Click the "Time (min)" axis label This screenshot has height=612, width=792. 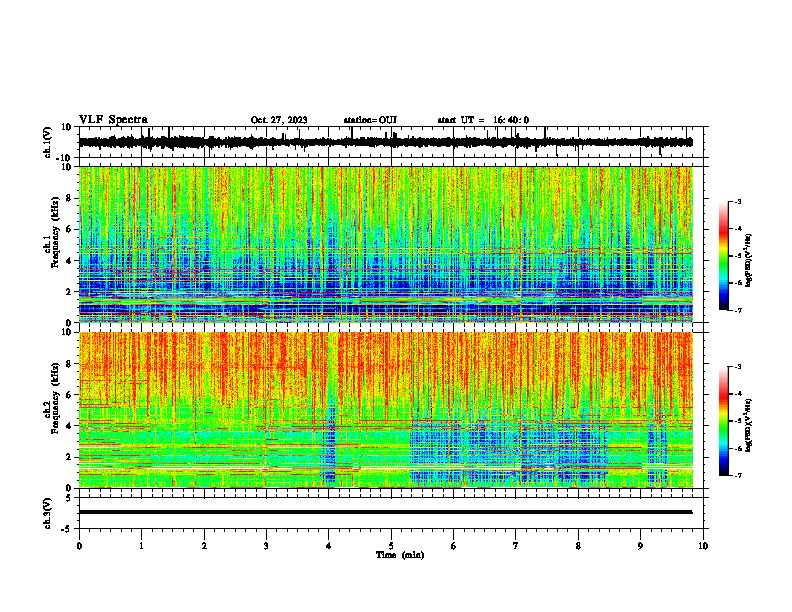[x=400, y=555]
